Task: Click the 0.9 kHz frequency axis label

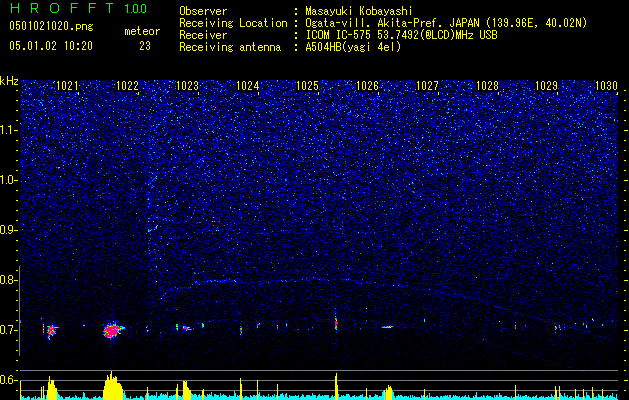Action: click(x=9, y=230)
